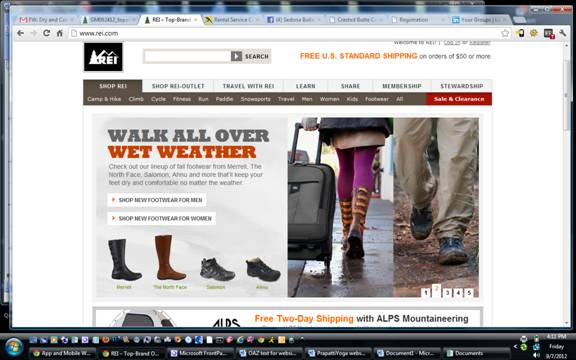Switch to the Shop REI-Outlet tab
This screenshot has height=360, width=576.
pyautogui.click(x=178, y=86)
